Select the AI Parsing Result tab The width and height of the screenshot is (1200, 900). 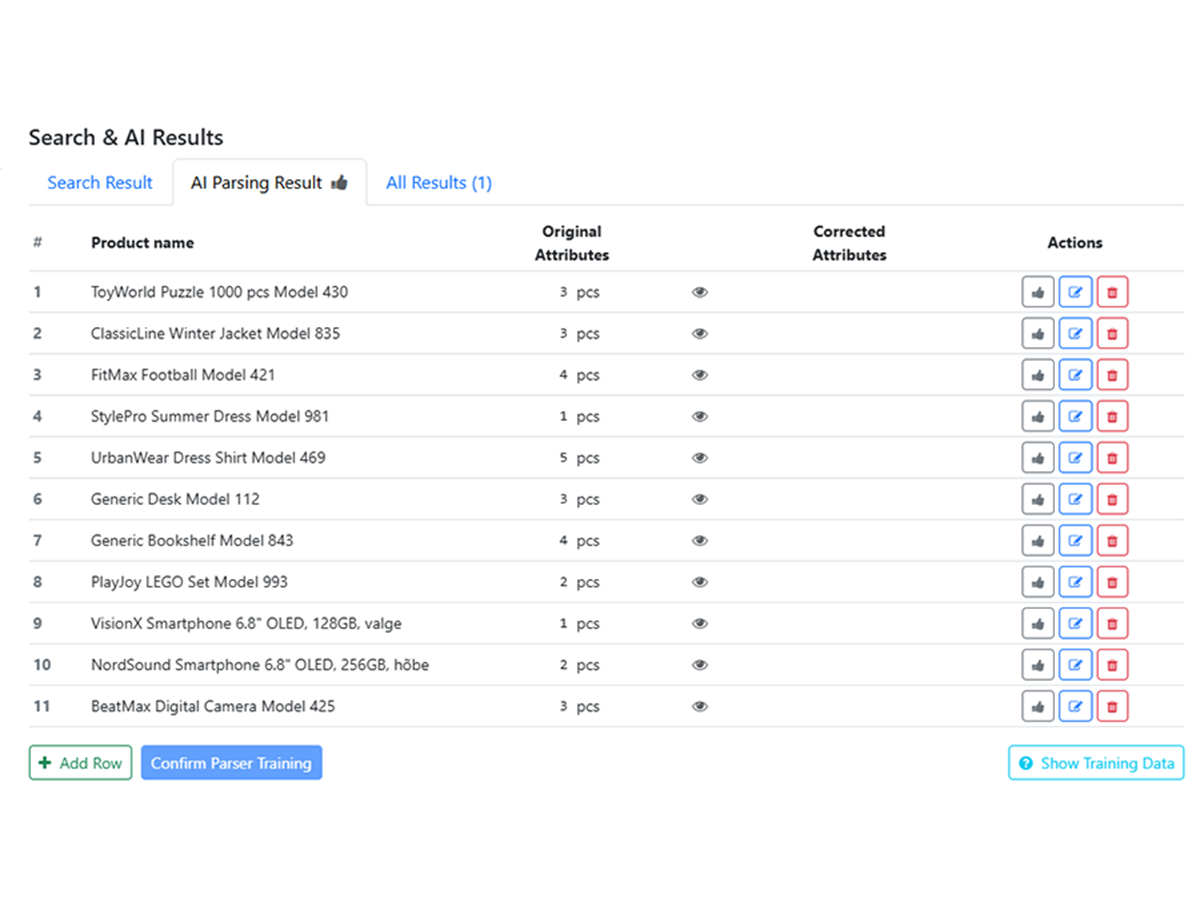(269, 183)
